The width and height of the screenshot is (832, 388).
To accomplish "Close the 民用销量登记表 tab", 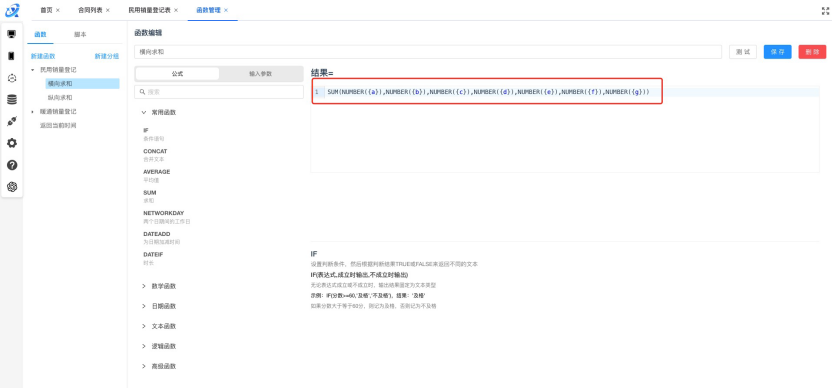I will pyautogui.click(x=176, y=10).
